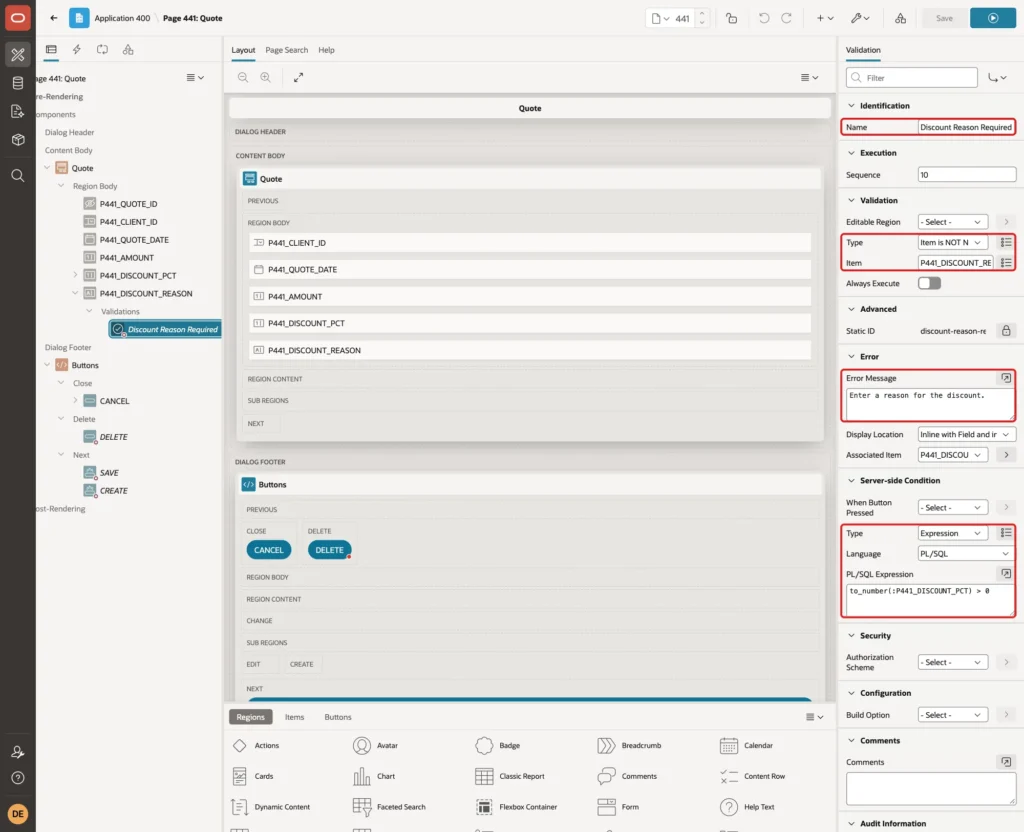
Task: Open the layout menu in center pane
Action: click(809, 77)
